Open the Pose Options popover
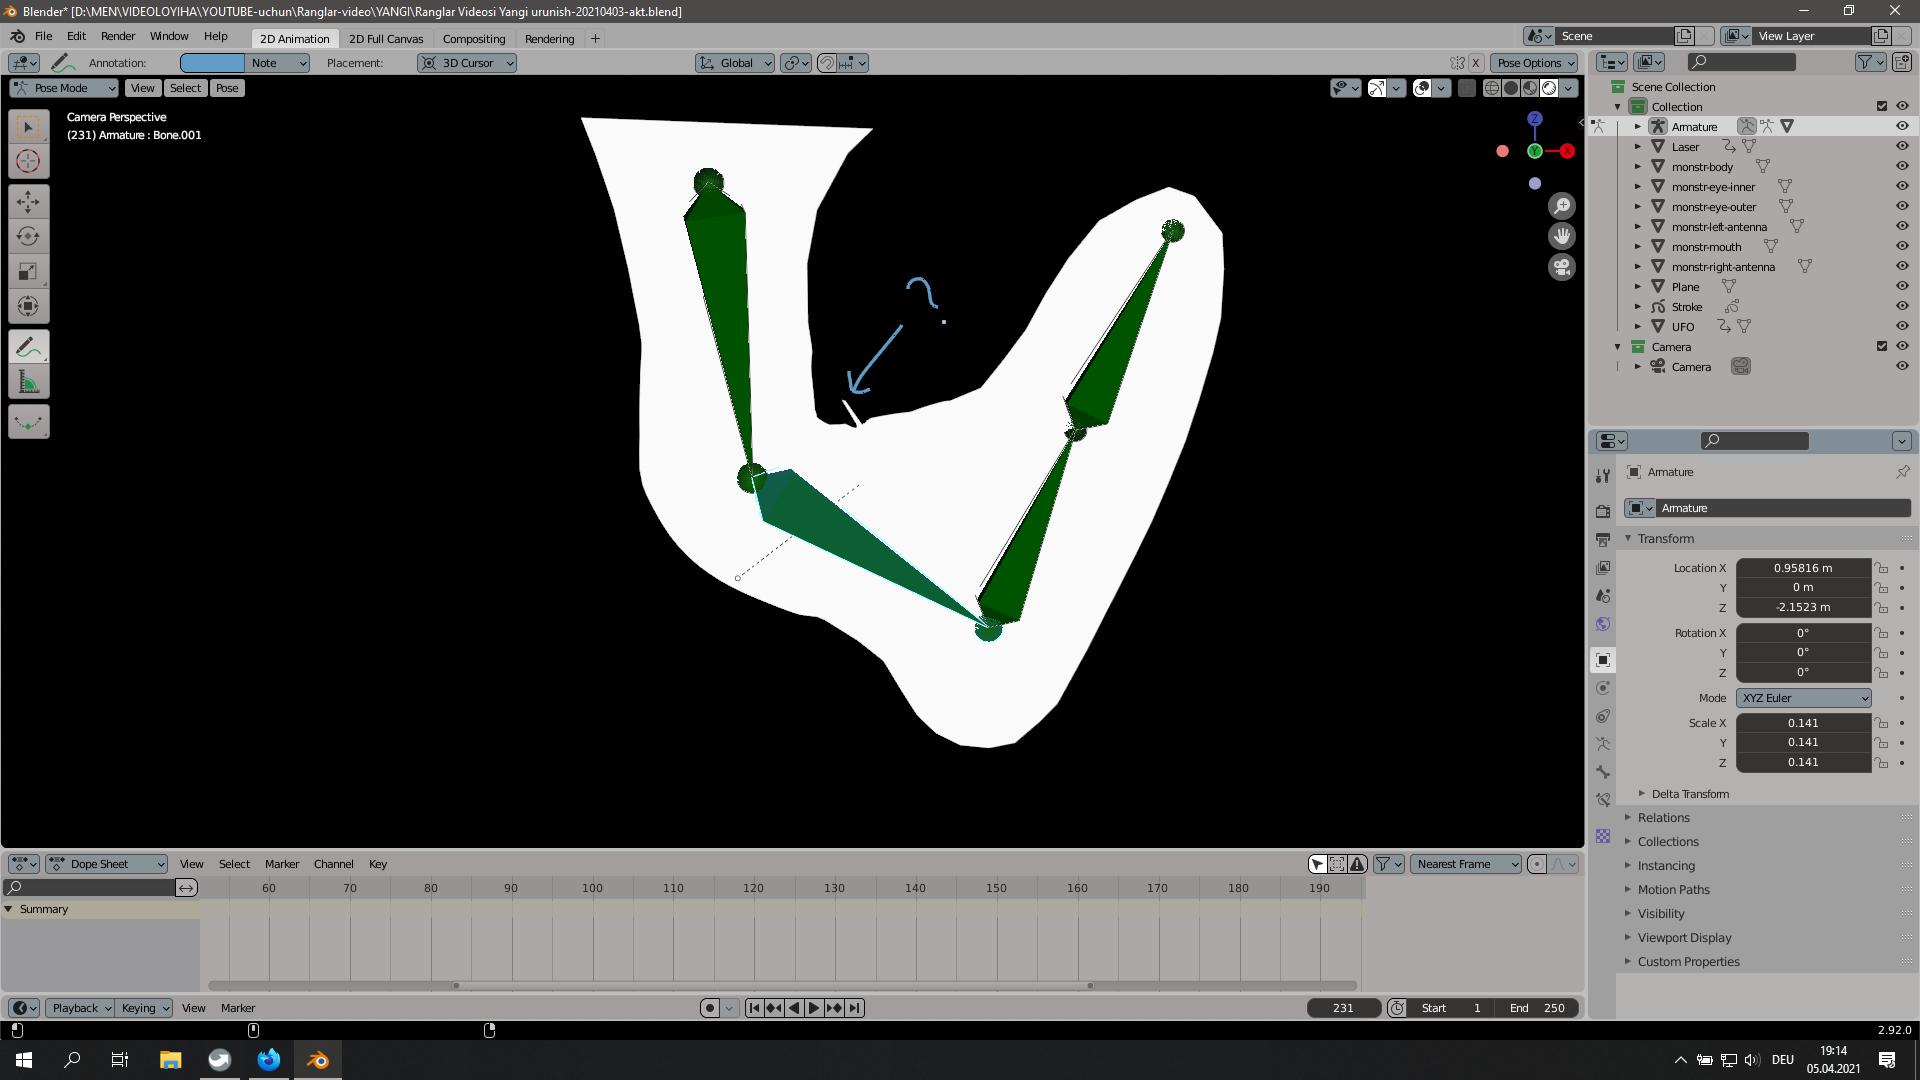This screenshot has height=1080, width=1920. pyautogui.click(x=1536, y=63)
